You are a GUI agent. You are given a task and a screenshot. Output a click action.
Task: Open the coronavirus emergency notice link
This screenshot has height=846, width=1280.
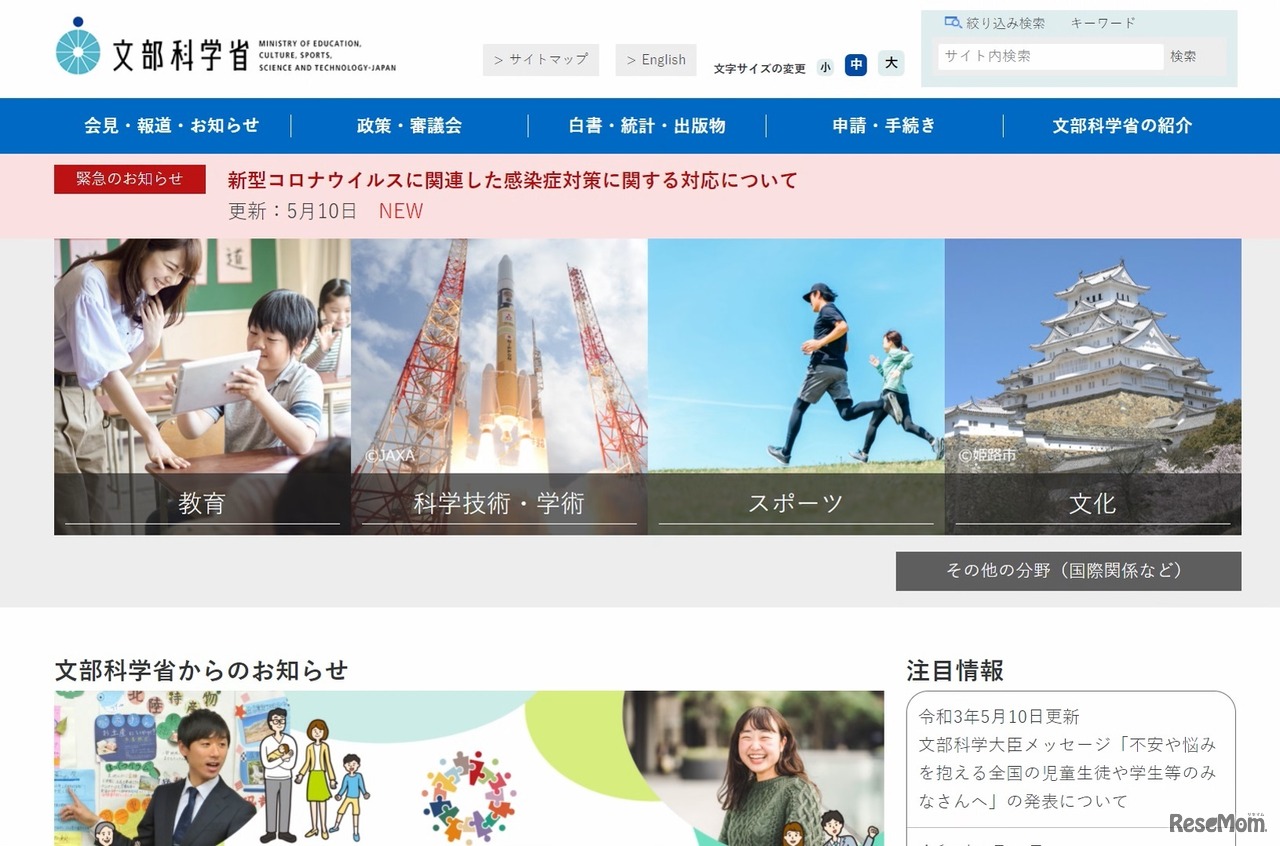pyautogui.click(x=510, y=180)
